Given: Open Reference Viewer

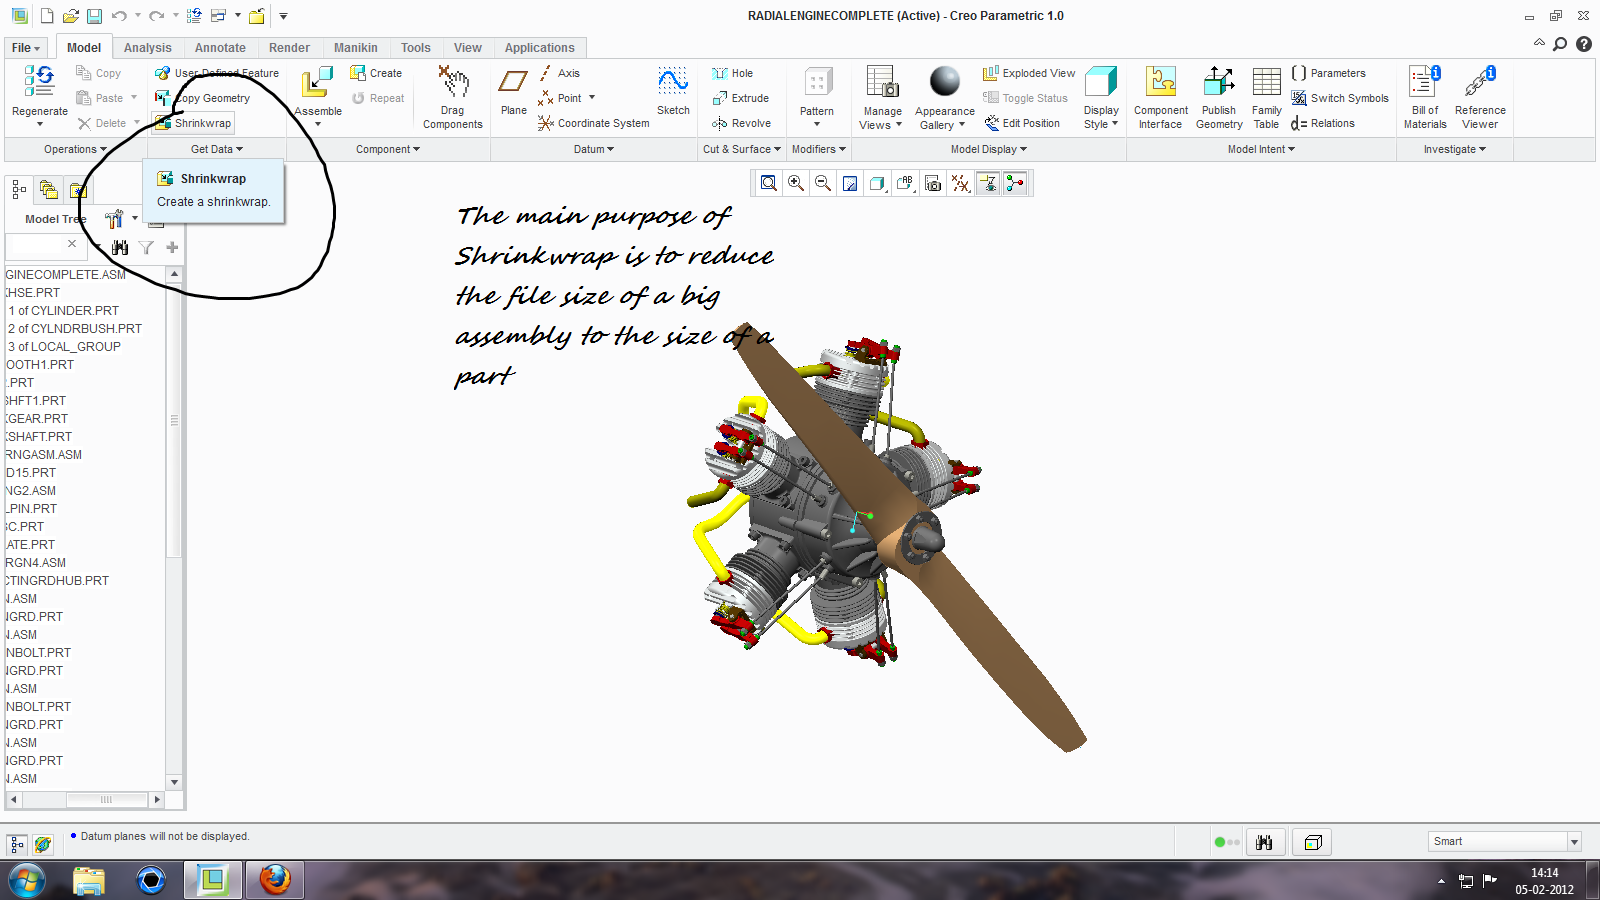Looking at the screenshot, I should (1480, 98).
